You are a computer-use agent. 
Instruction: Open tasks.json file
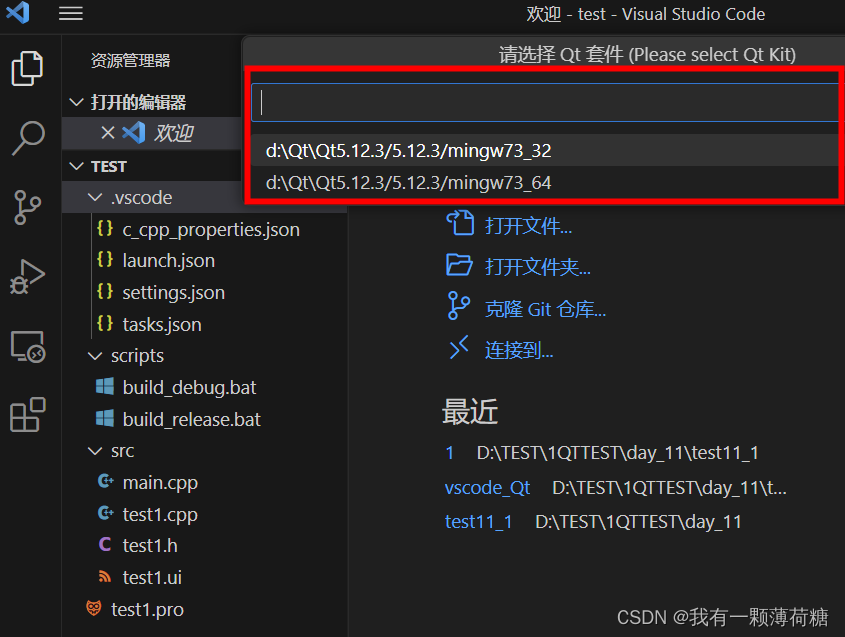tap(162, 324)
